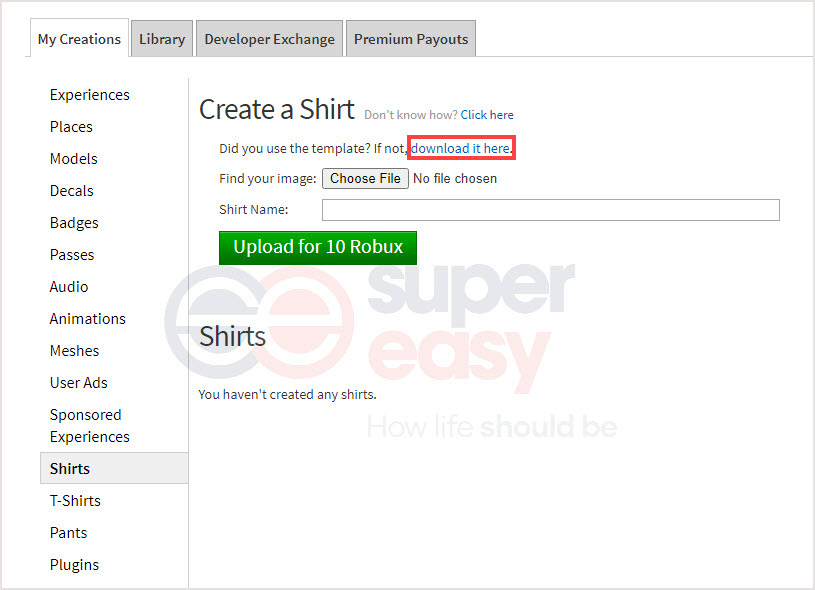815x590 pixels.
Task: Click the 'Create a Shirt' heading
Action: 277,110
